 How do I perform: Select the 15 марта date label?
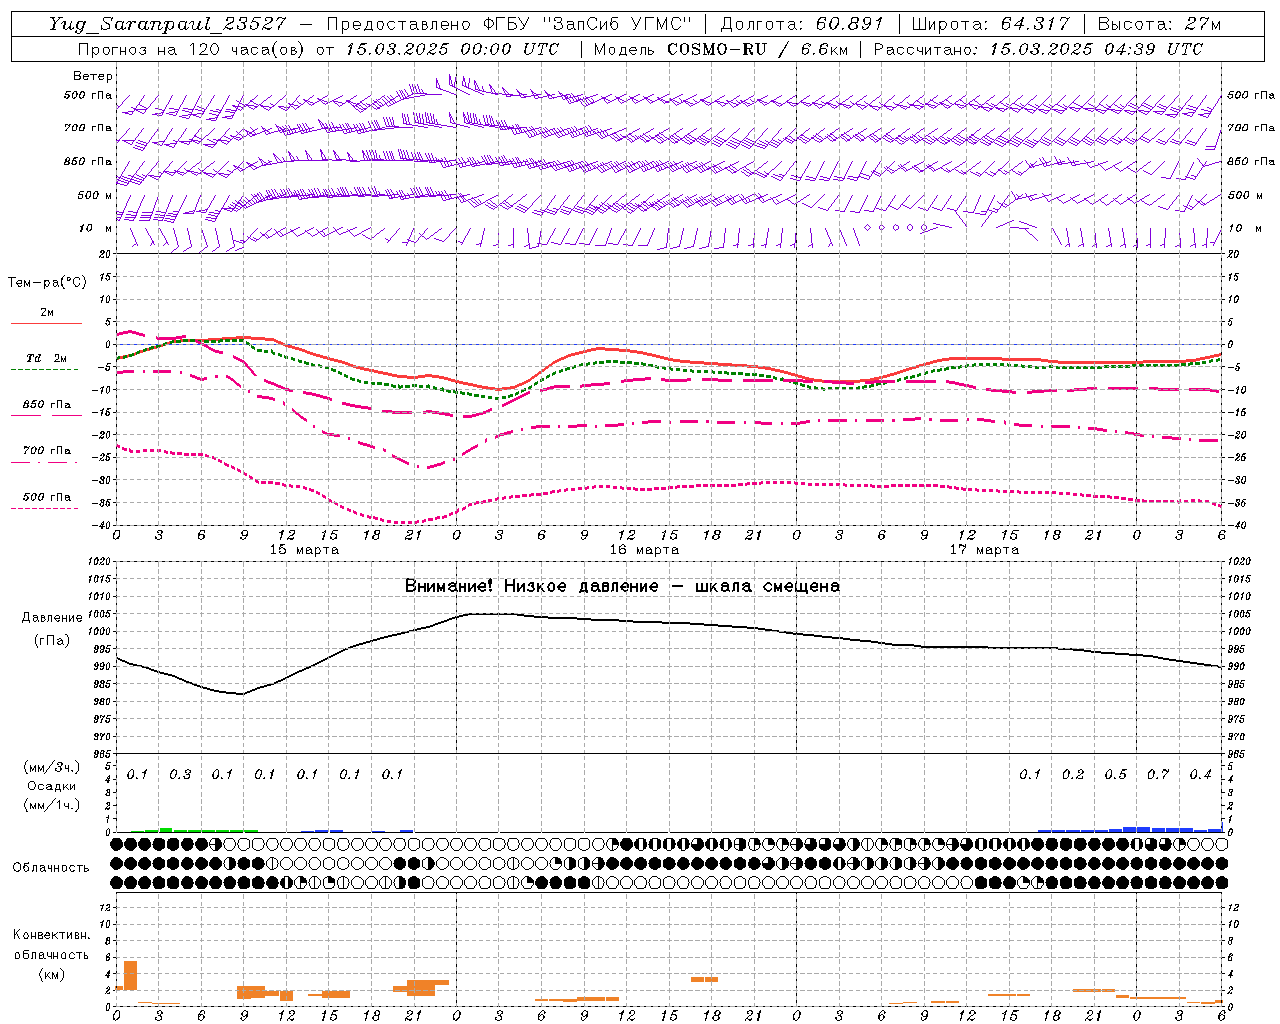[x=304, y=550]
